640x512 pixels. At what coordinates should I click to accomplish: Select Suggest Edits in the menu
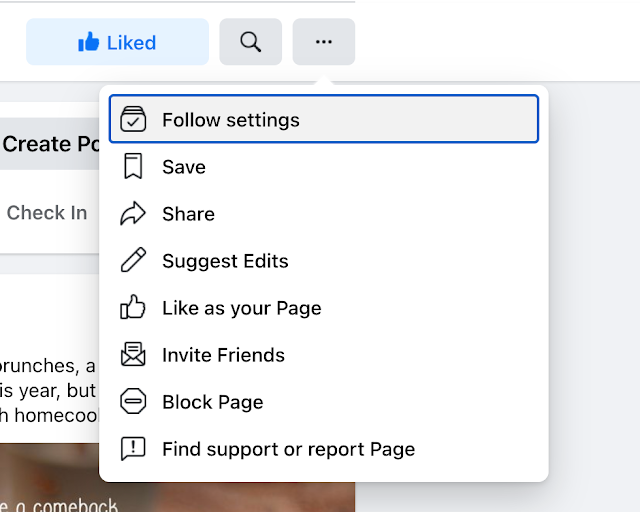coord(225,261)
